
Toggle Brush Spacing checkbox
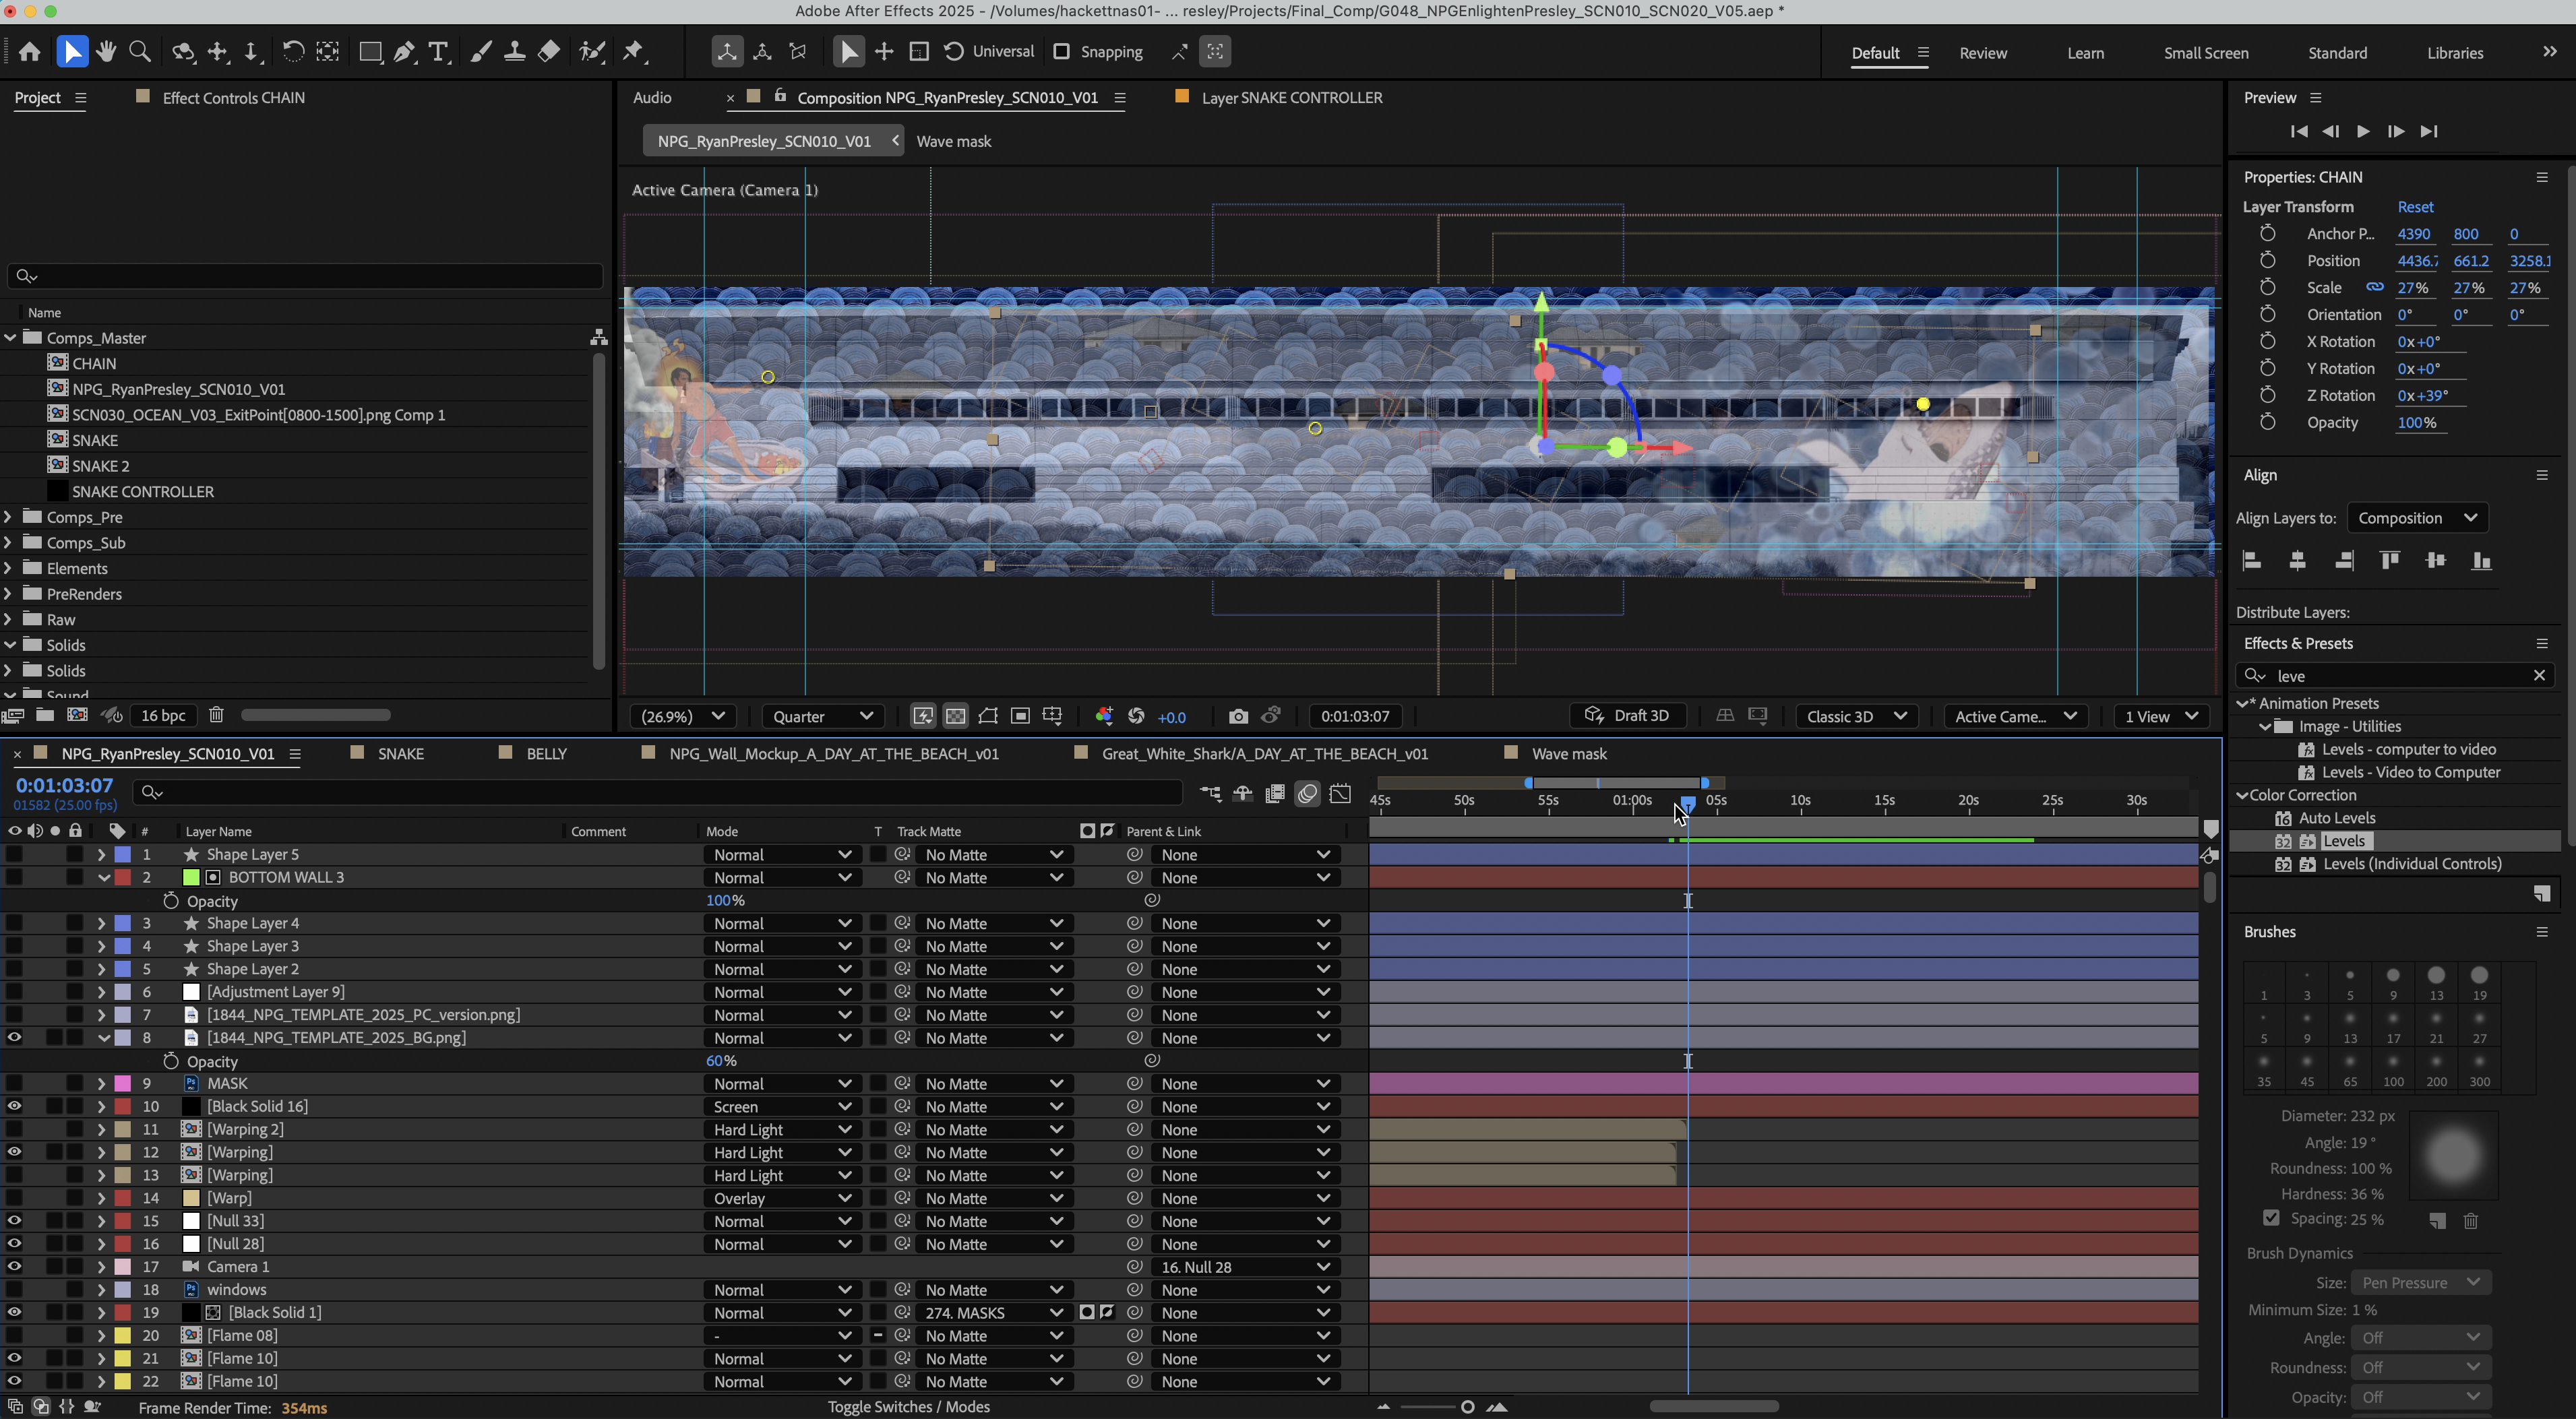click(x=2271, y=1218)
